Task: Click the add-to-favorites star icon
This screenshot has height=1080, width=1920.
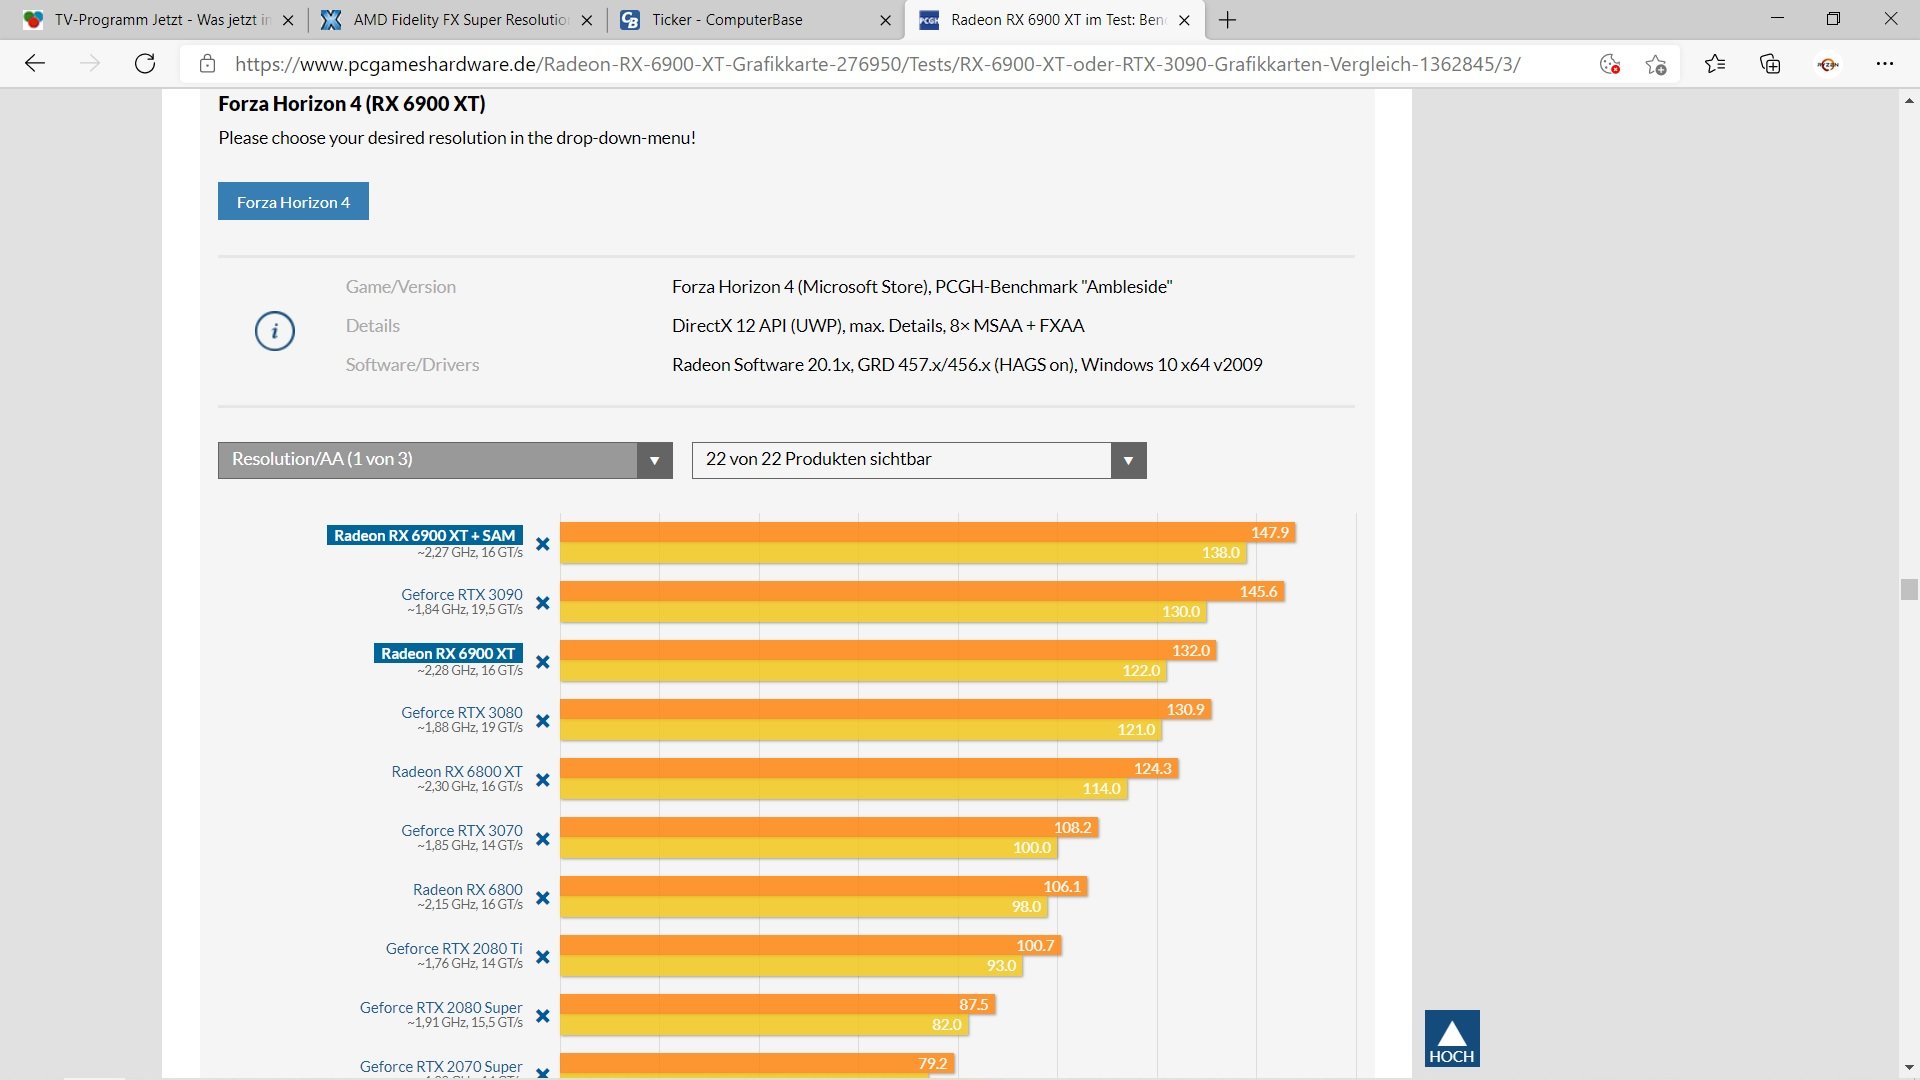Action: (1655, 64)
